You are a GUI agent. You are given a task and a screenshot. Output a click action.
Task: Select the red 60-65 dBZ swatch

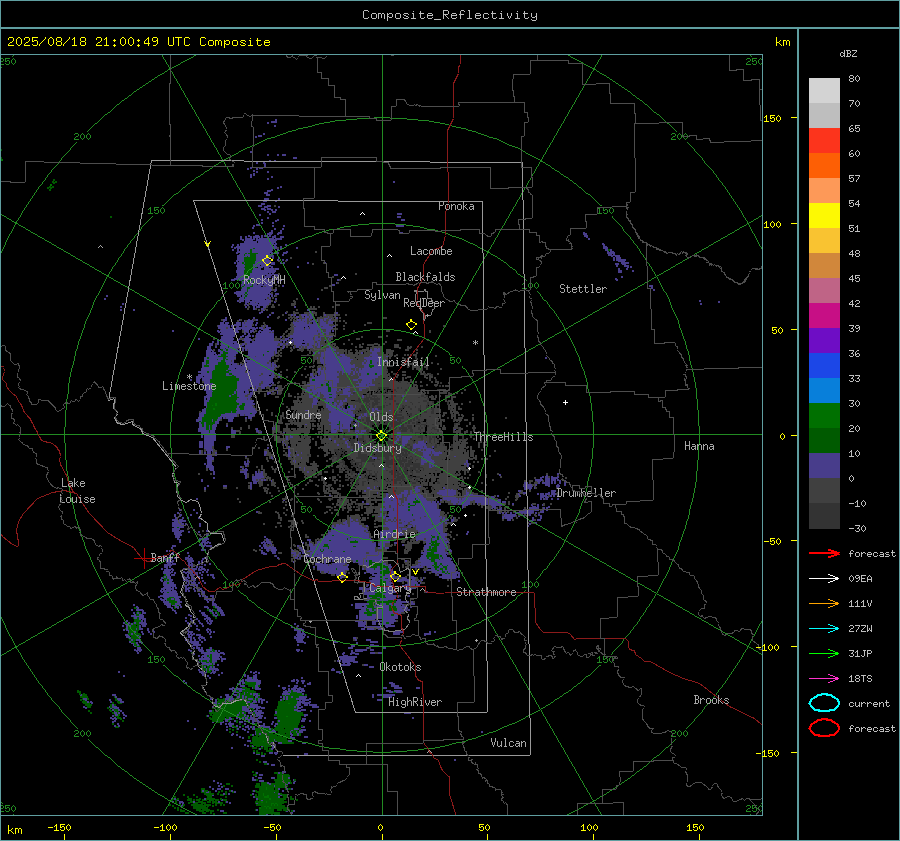[824, 140]
